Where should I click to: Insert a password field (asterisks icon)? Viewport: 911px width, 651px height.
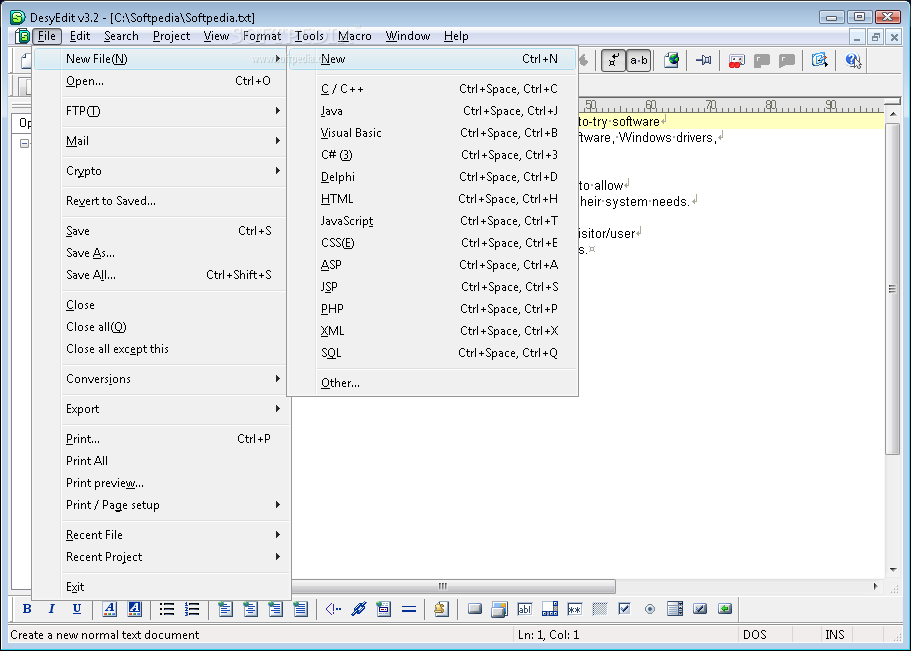pos(575,609)
